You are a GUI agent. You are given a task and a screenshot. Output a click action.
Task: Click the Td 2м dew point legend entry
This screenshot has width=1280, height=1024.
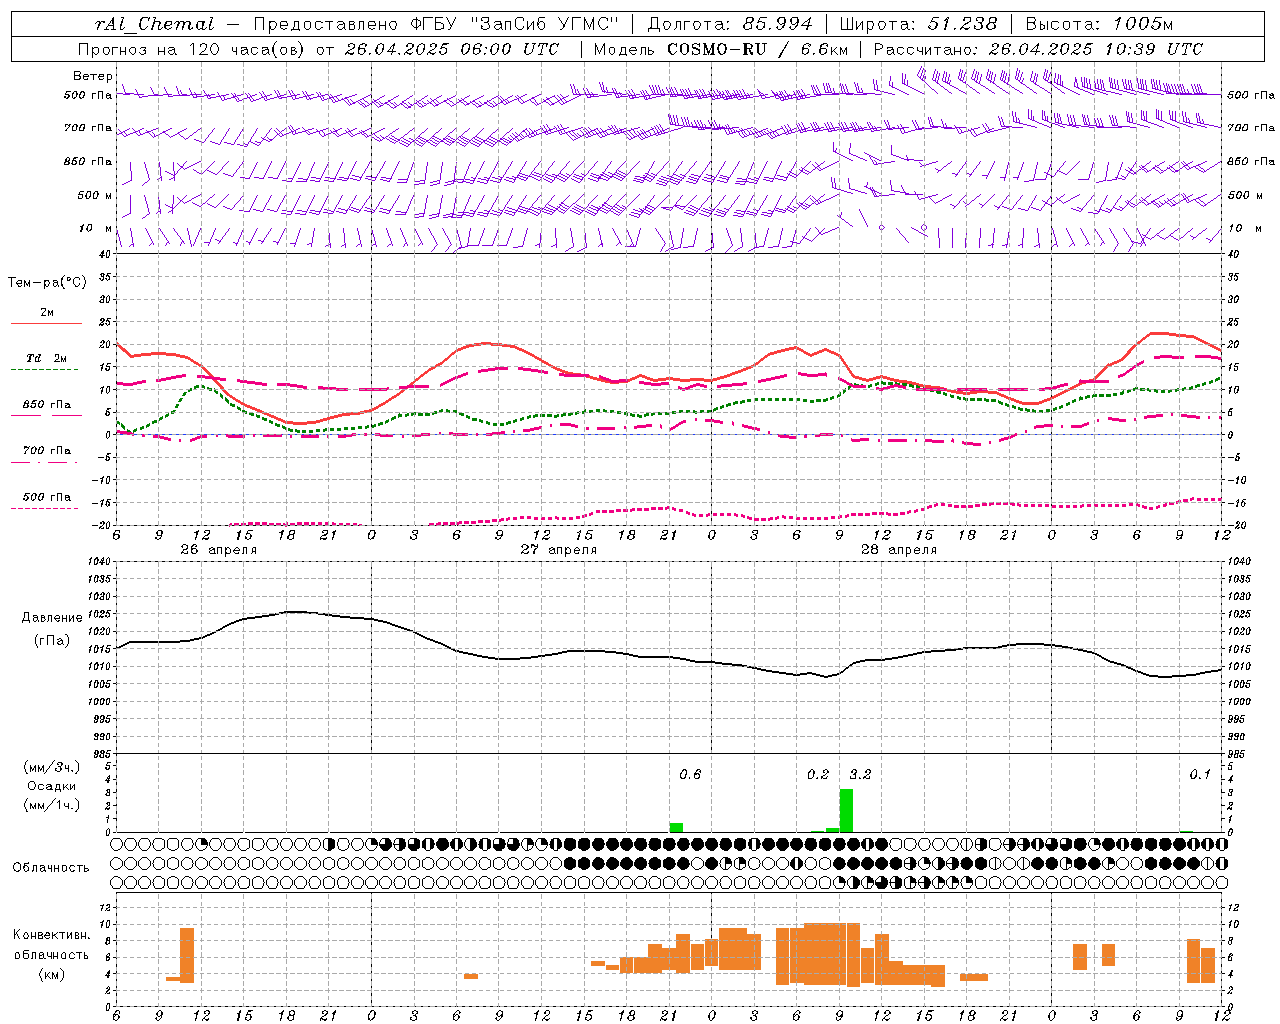coord(47,358)
